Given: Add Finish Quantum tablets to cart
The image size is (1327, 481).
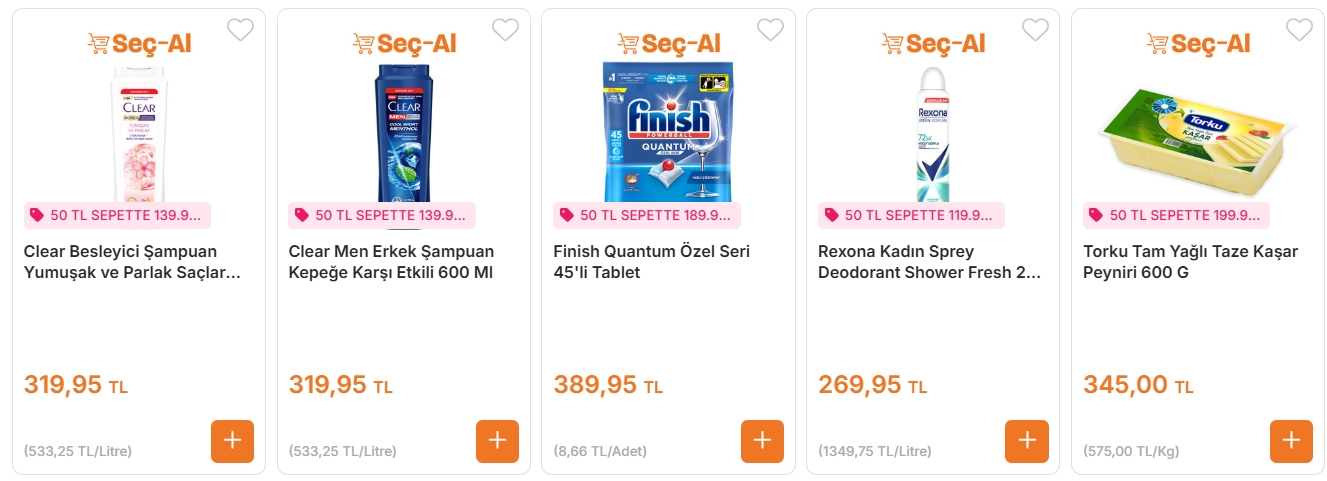Looking at the screenshot, I should (x=762, y=441).
